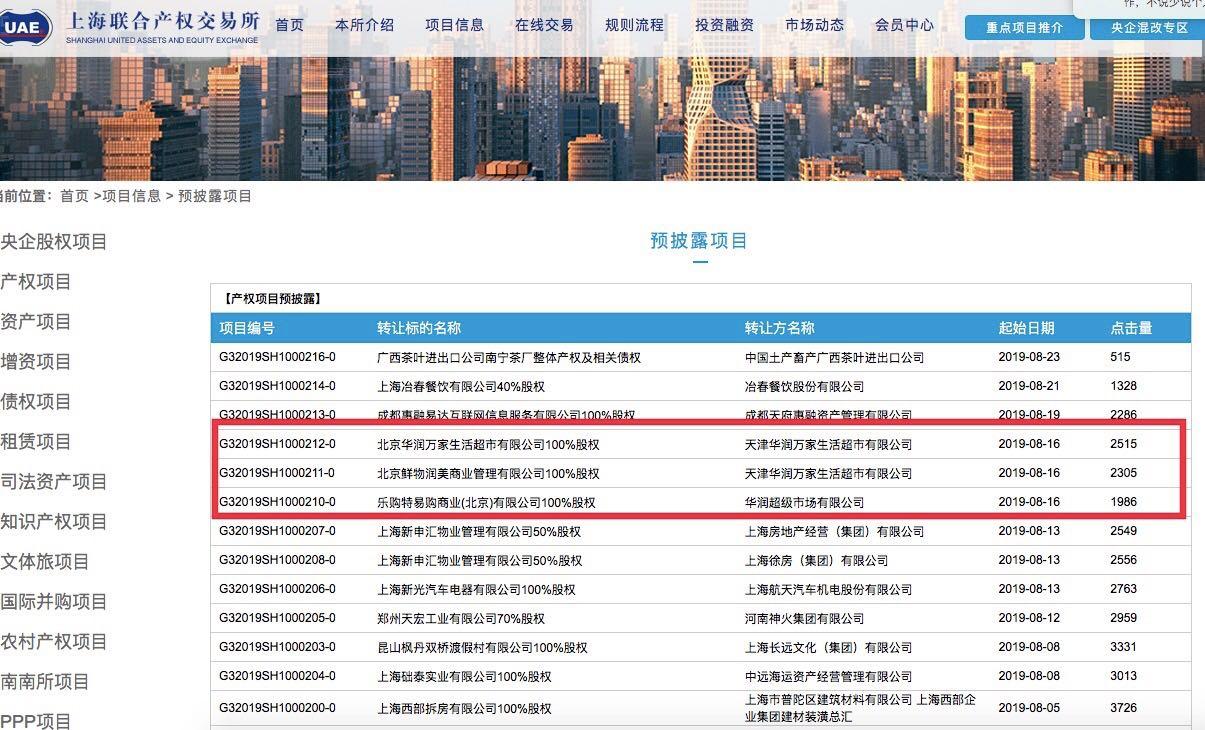Screen dimensions: 1205x730
Task: Click the 重点项目推介 button
Action: pyautogui.click(x=1025, y=28)
